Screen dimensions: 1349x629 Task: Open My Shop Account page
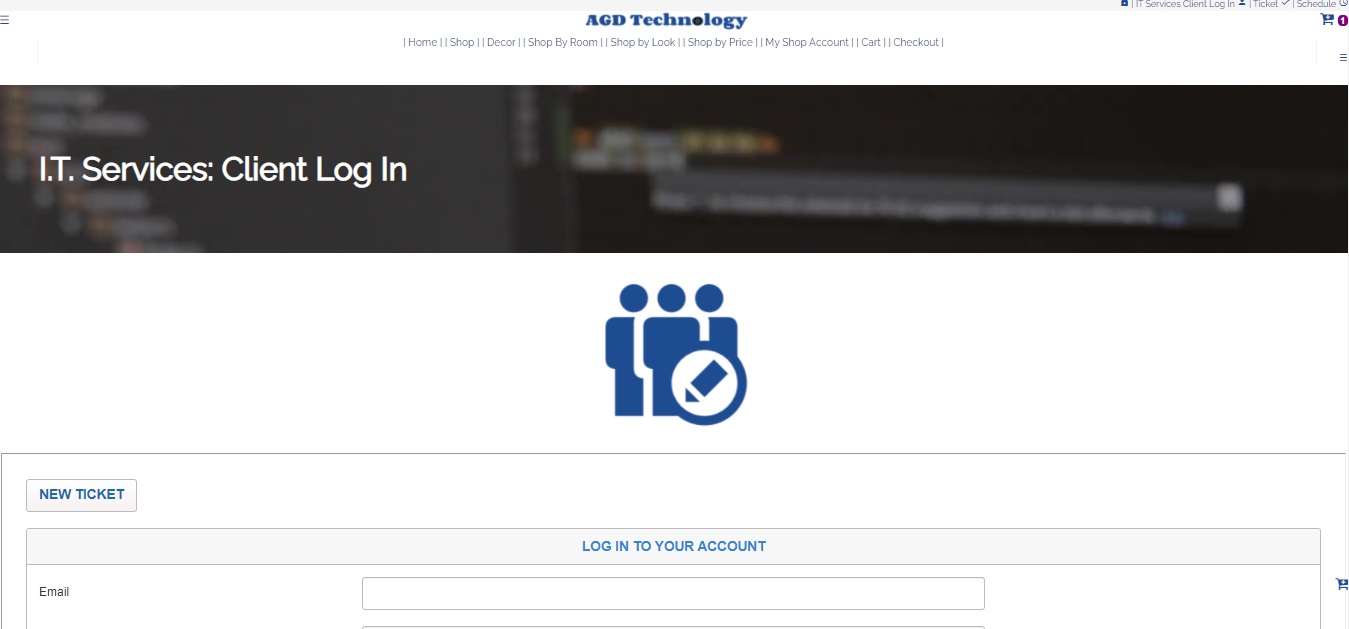[807, 42]
